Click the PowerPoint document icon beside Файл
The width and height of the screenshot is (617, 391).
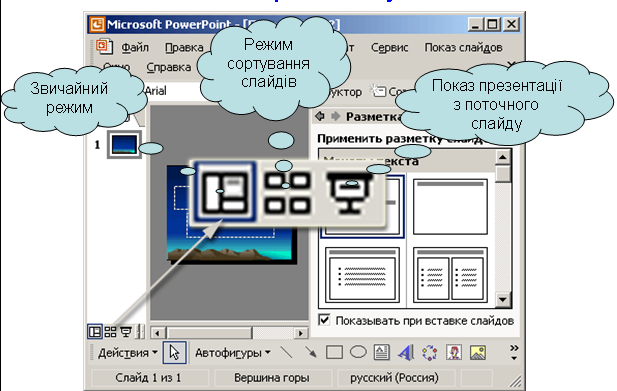(104, 46)
